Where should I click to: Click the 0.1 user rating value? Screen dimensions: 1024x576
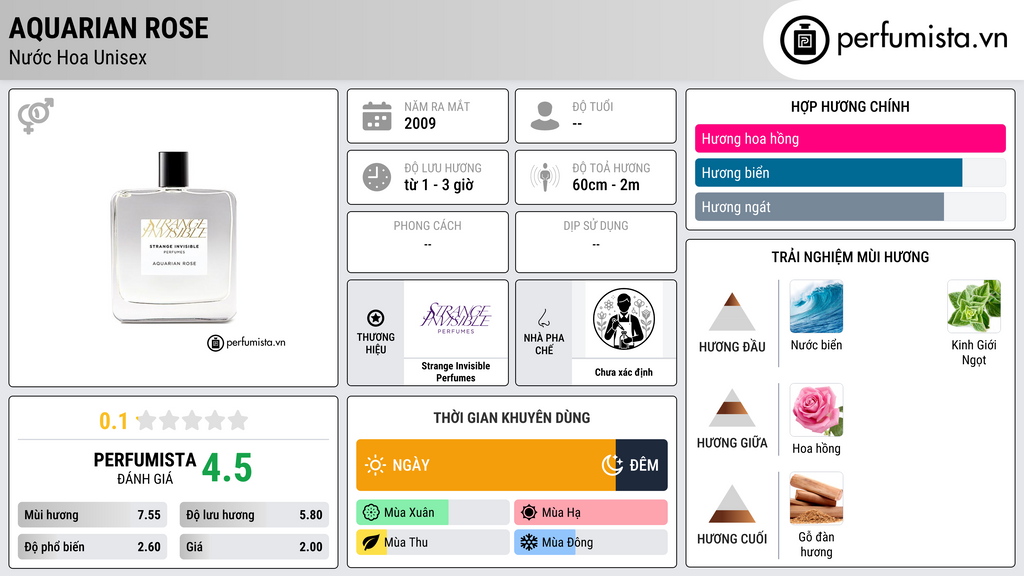tap(113, 421)
